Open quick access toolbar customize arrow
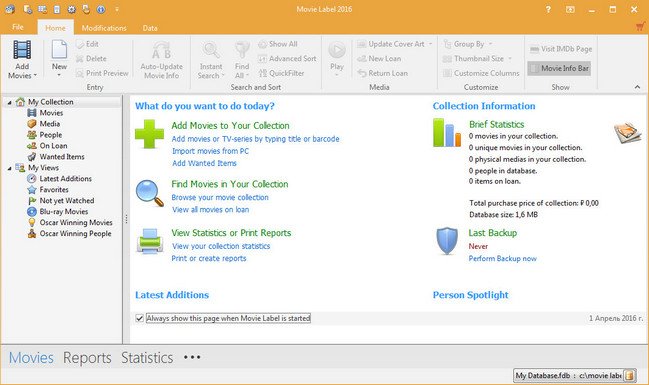The height and width of the screenshot is (385, 649). tap(117, 9)
